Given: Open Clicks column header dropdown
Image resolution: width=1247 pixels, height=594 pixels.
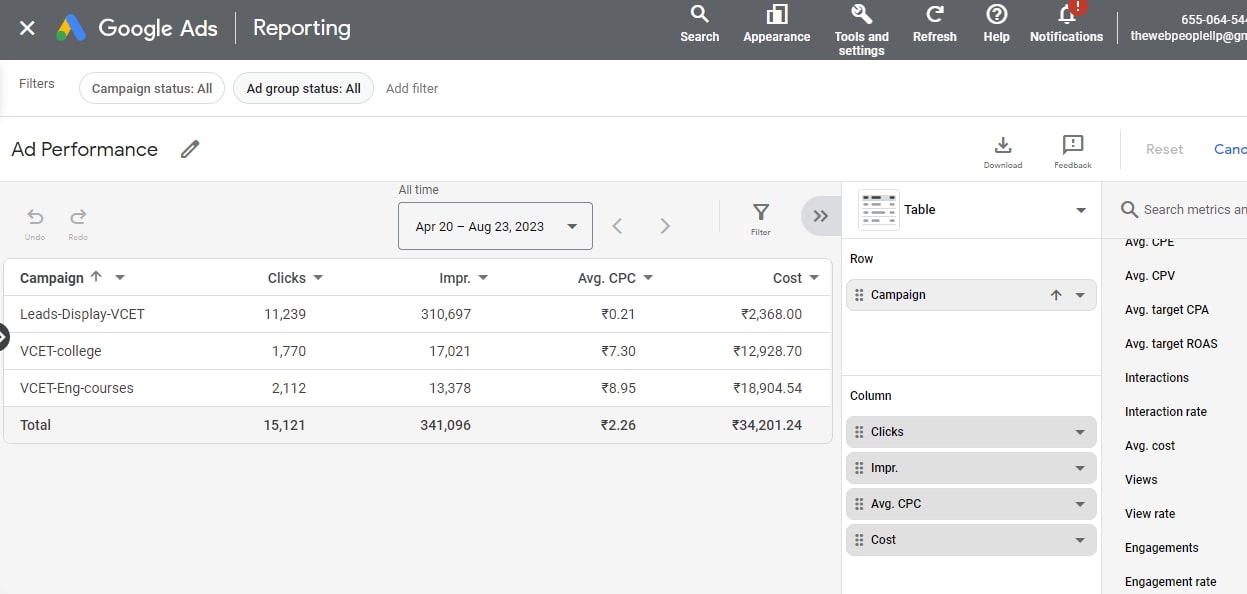Looking at the screenshot, I should point(318,278).
